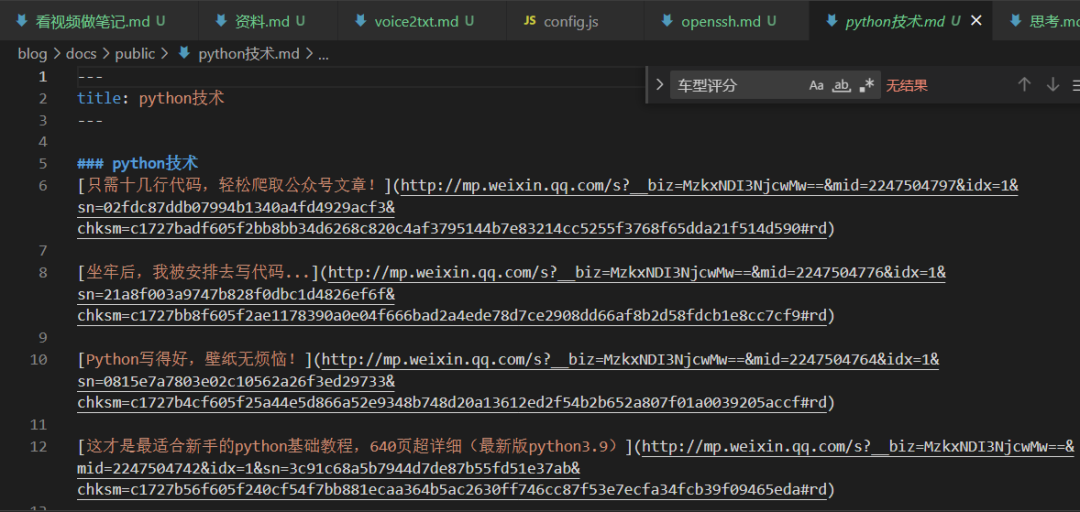Image resolution: width=1080 pixels, height=512 pixels.
Task: Click line number 10 in gutter
Action: [39, 360]
